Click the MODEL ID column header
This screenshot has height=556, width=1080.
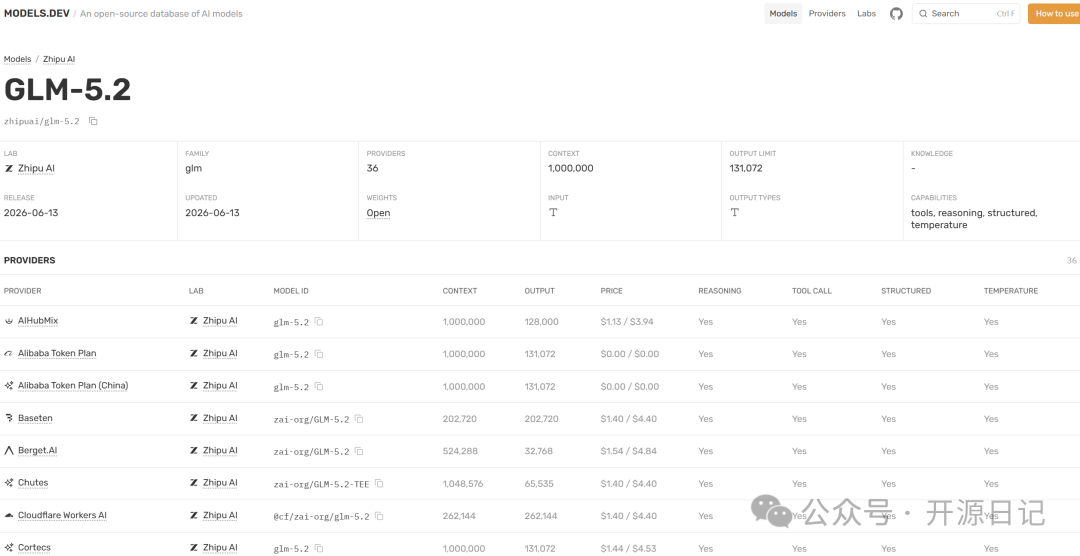click(x=291, y=291)
